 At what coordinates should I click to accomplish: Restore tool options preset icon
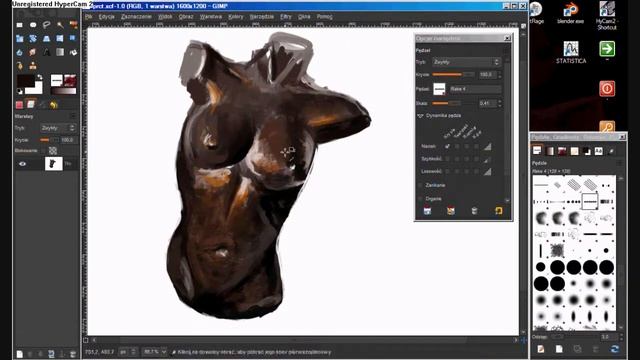(x=451, y=211)
